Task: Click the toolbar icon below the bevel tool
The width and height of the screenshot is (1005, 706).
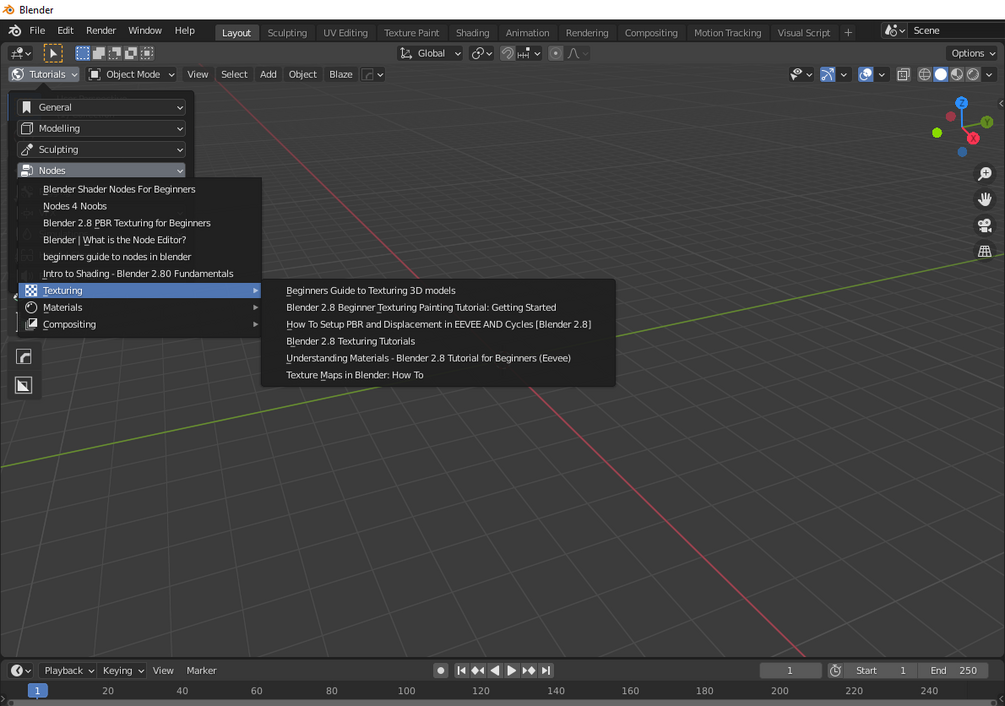Action: (24, 385)
